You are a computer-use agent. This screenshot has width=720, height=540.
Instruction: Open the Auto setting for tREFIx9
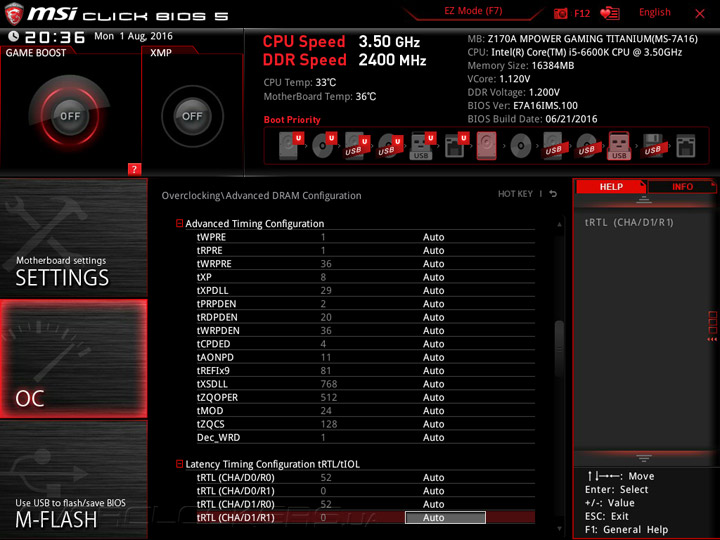pos(433,371)
